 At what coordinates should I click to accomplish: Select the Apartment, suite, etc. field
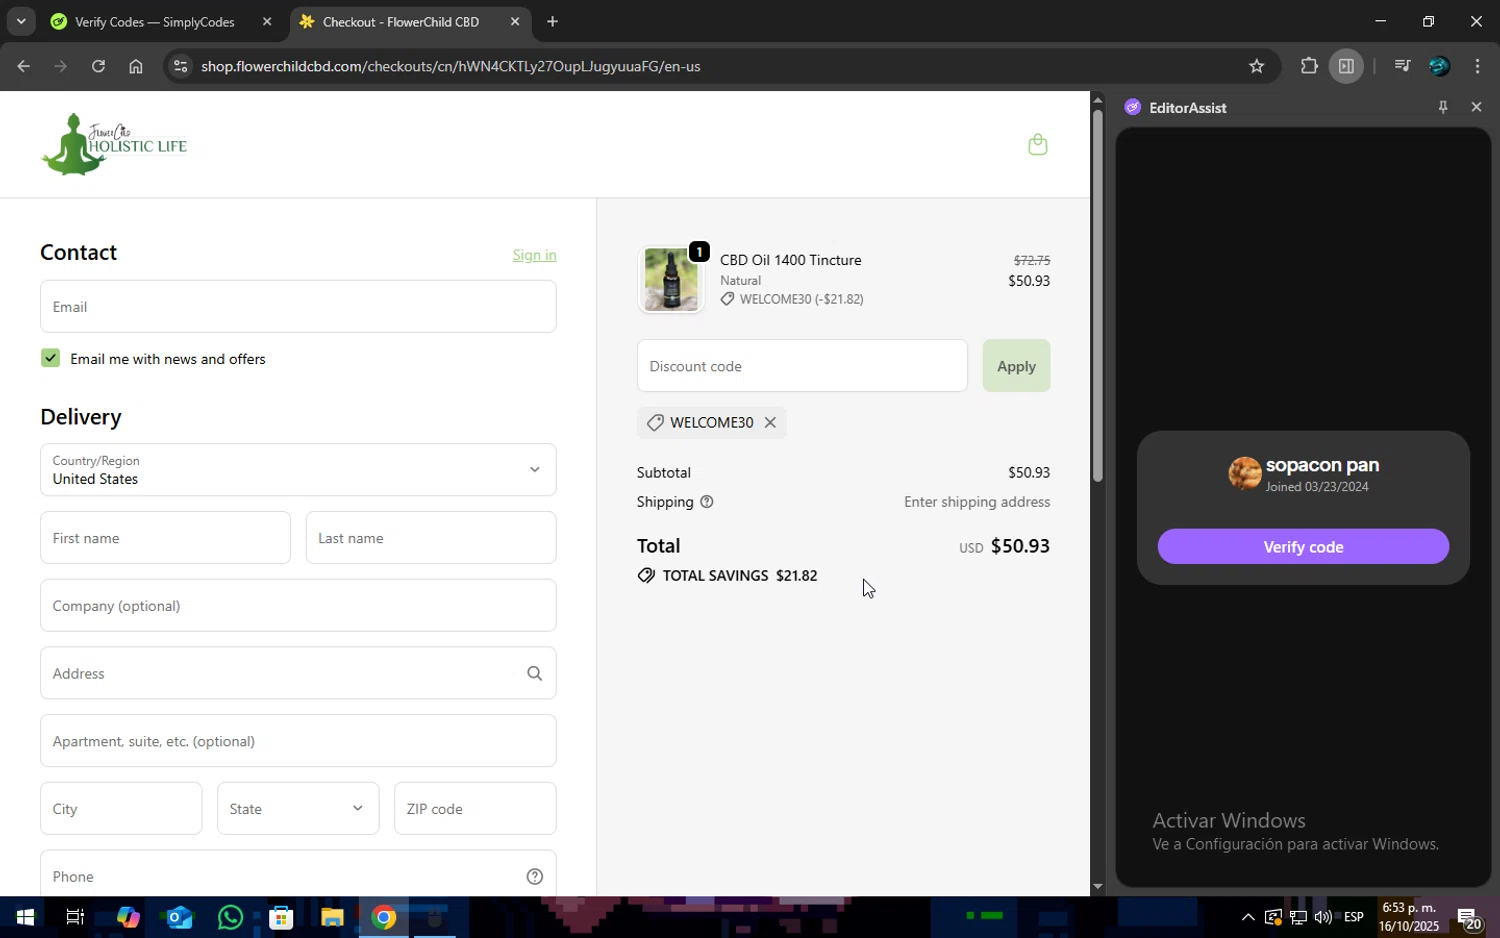coord(298,741)
